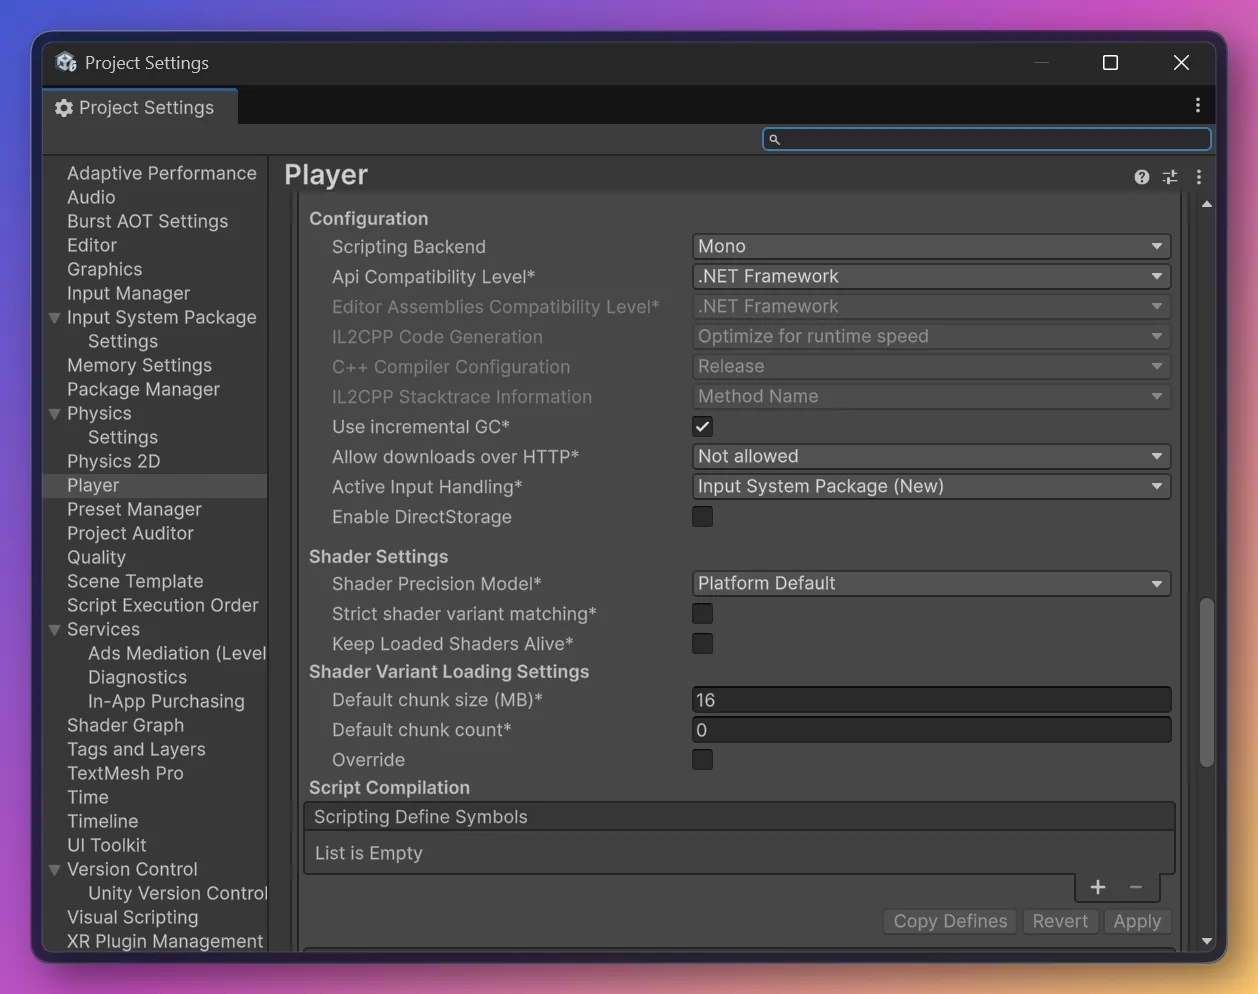This screenshot has height=994, width=1258.
Task: Open the Quality settings category
Action: pos(96,557)
